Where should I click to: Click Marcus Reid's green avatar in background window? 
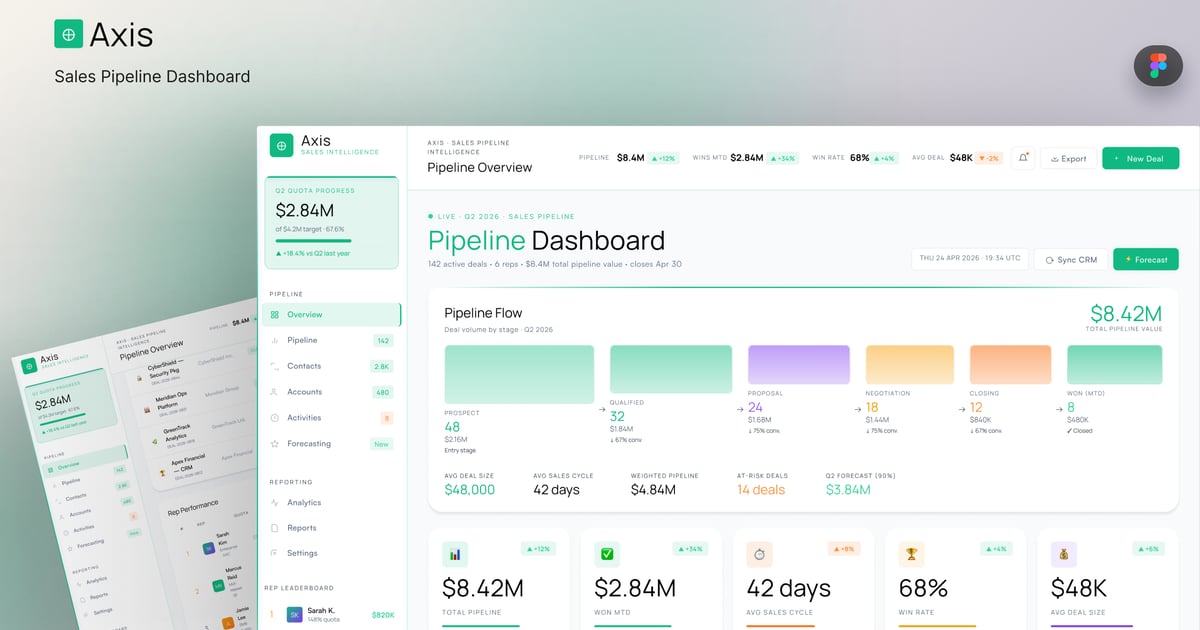click(218, 585)
